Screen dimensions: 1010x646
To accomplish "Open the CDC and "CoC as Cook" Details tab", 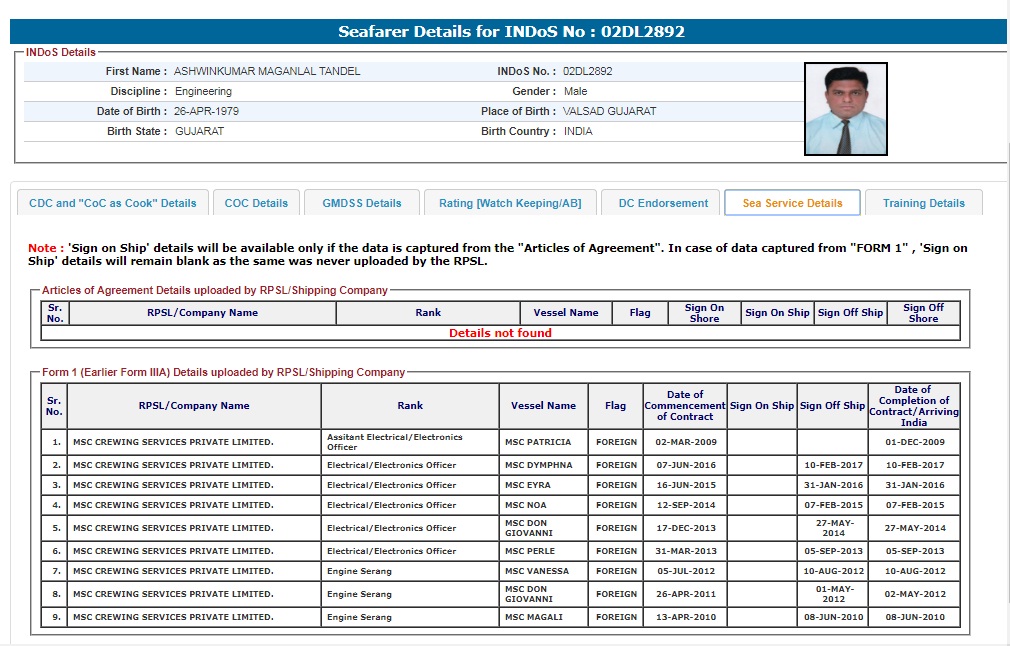I will point(113,203).
